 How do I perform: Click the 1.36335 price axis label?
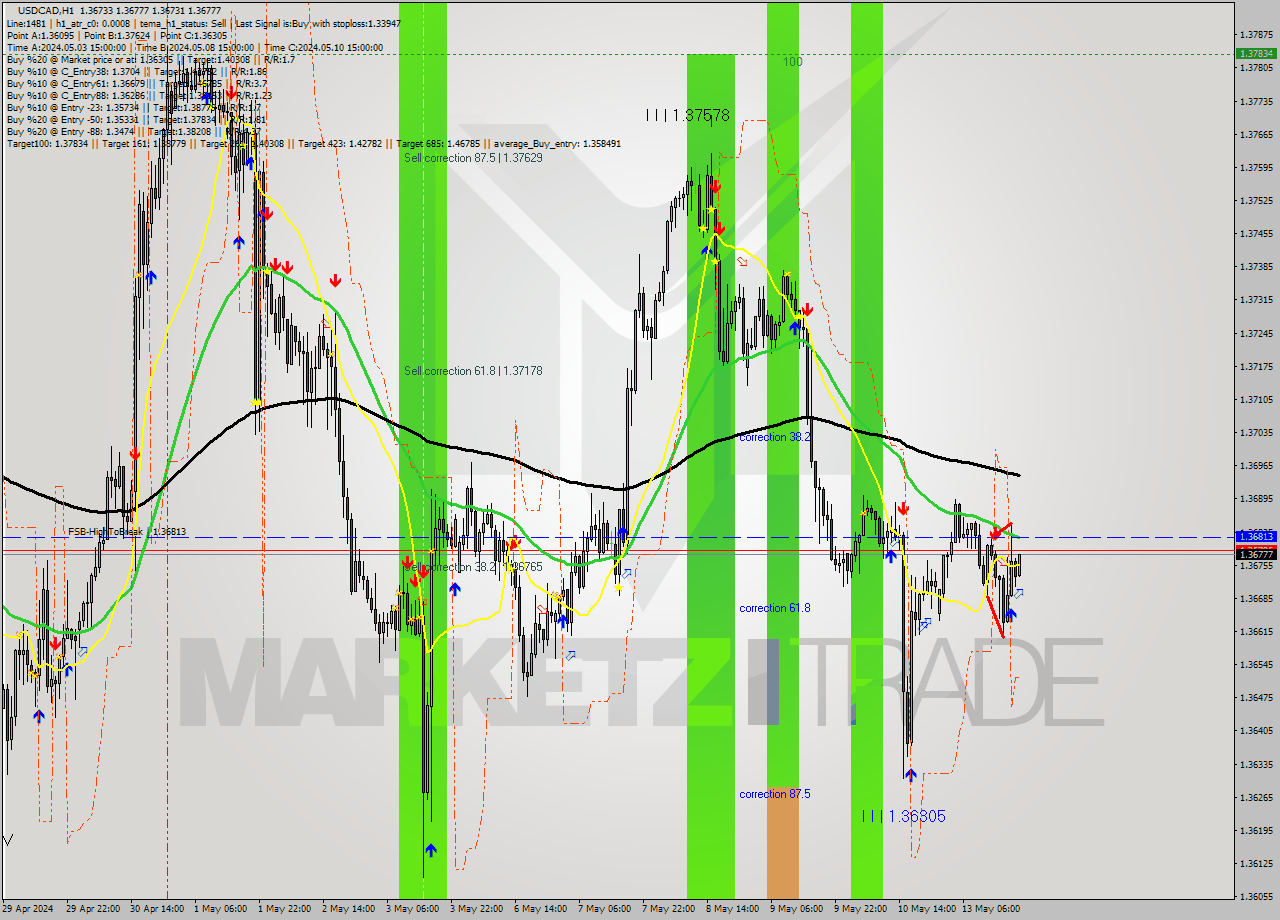click(x=1255, y=764)
